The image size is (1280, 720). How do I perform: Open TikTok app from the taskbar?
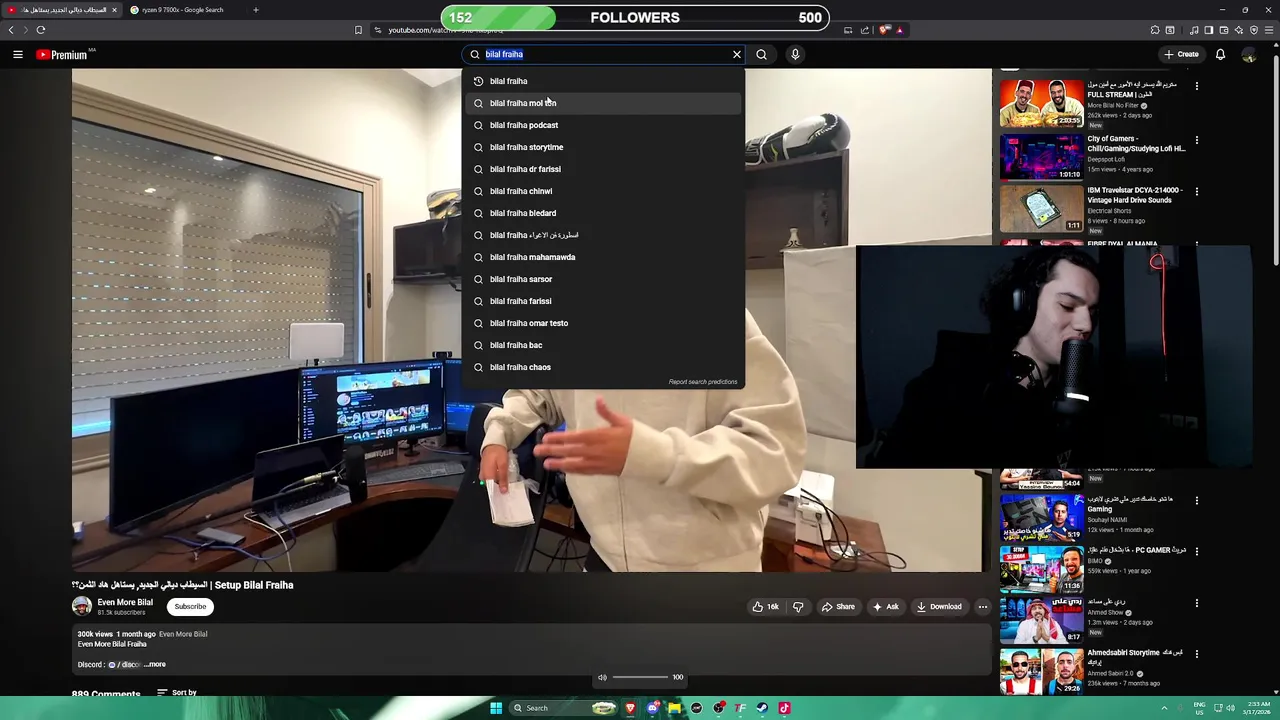pyautogui.click(x=784, y=708)
